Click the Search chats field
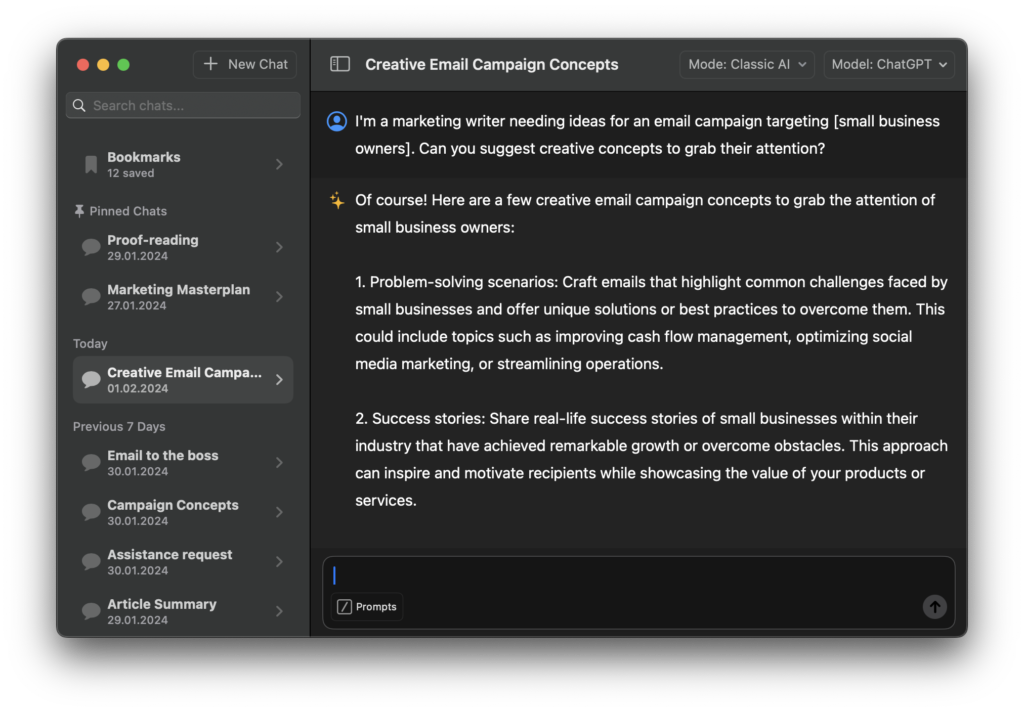This screenshot has height=712, width=1024. (x=183, y=105)
